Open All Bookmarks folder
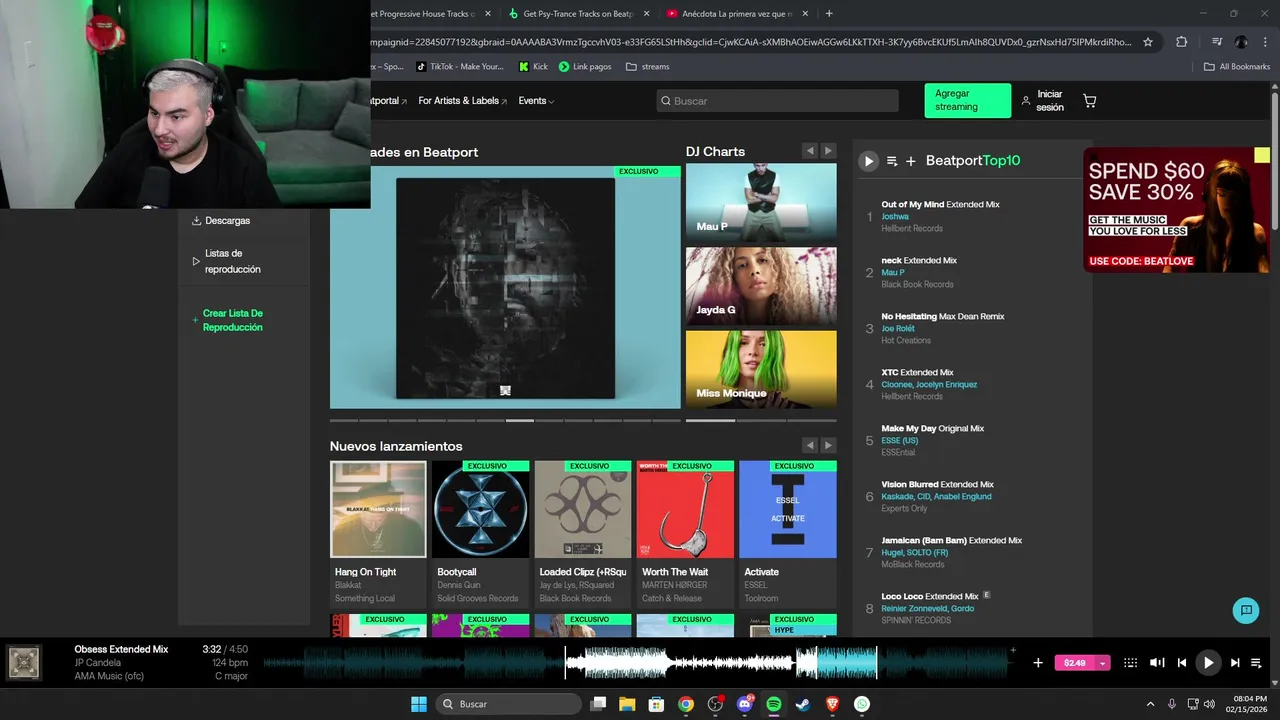 pyautogui.click(x=1237, y=67)
